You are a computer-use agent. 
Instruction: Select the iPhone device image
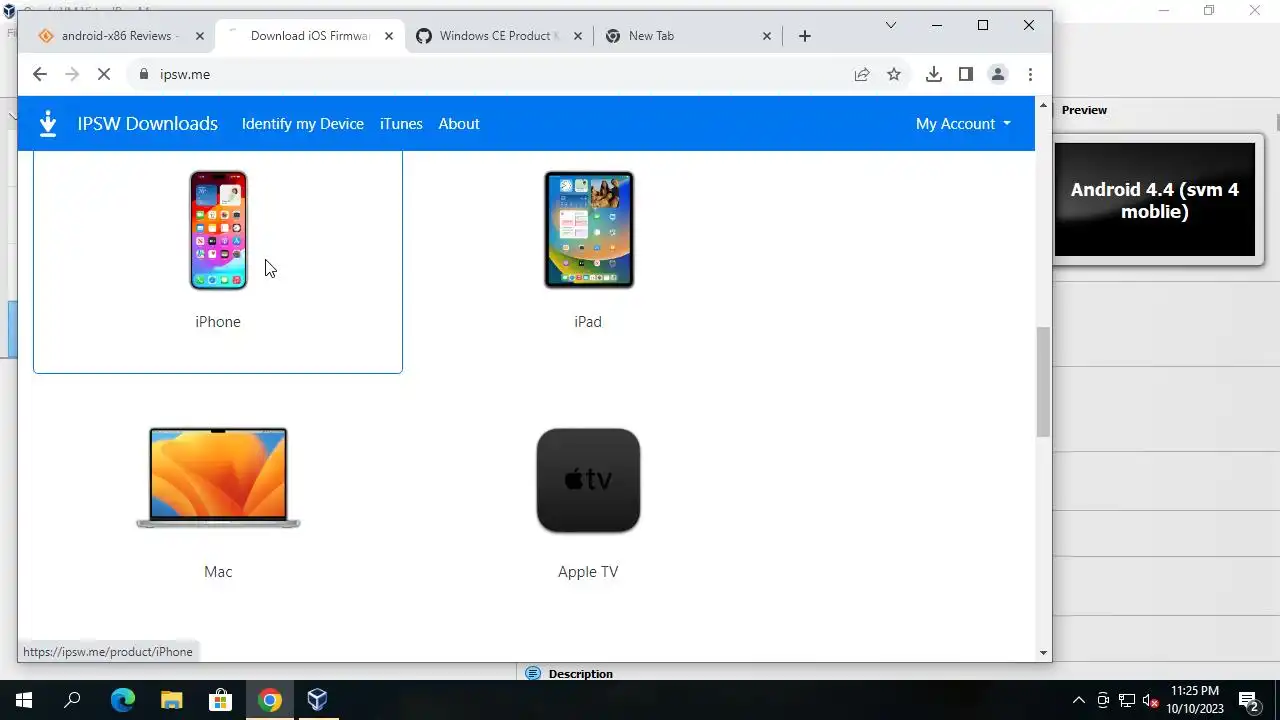(x=218, y=230)
